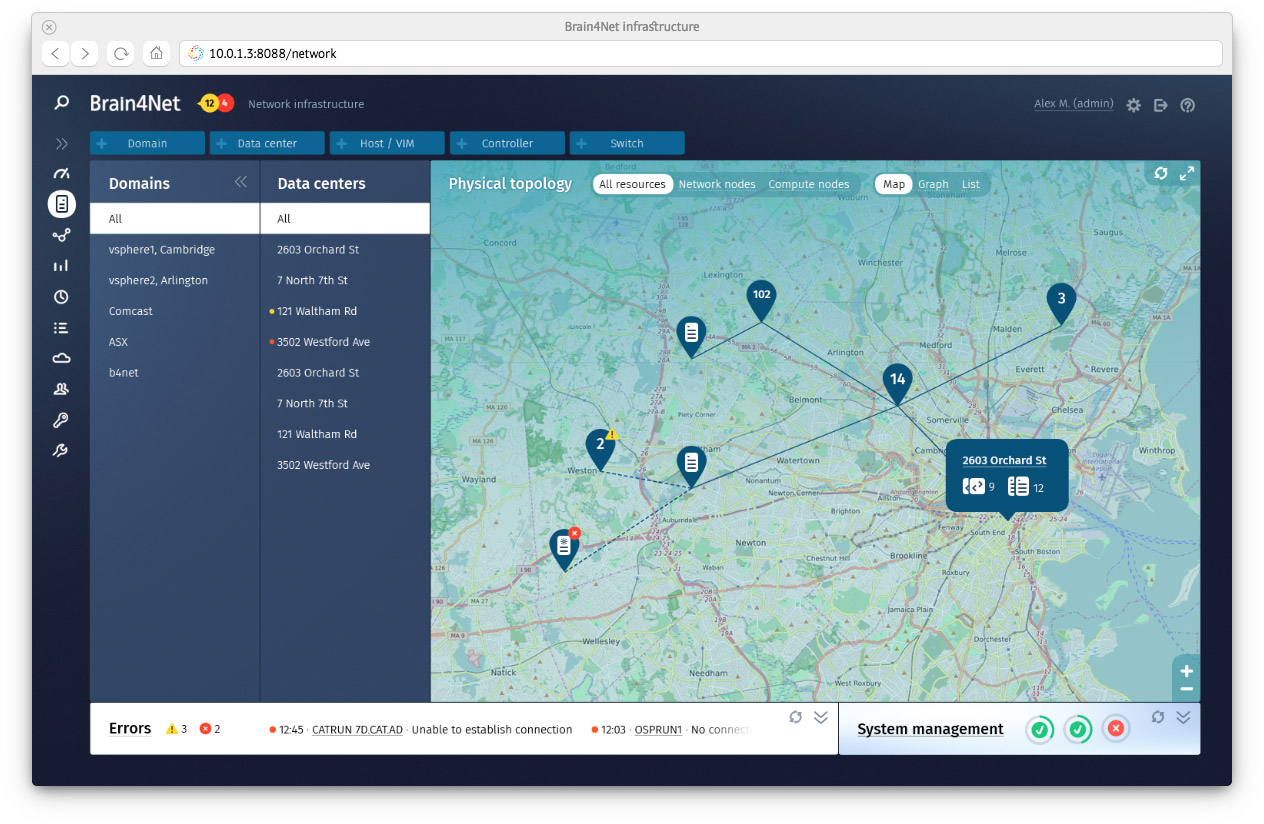Select the Network nodes filter

717,184
